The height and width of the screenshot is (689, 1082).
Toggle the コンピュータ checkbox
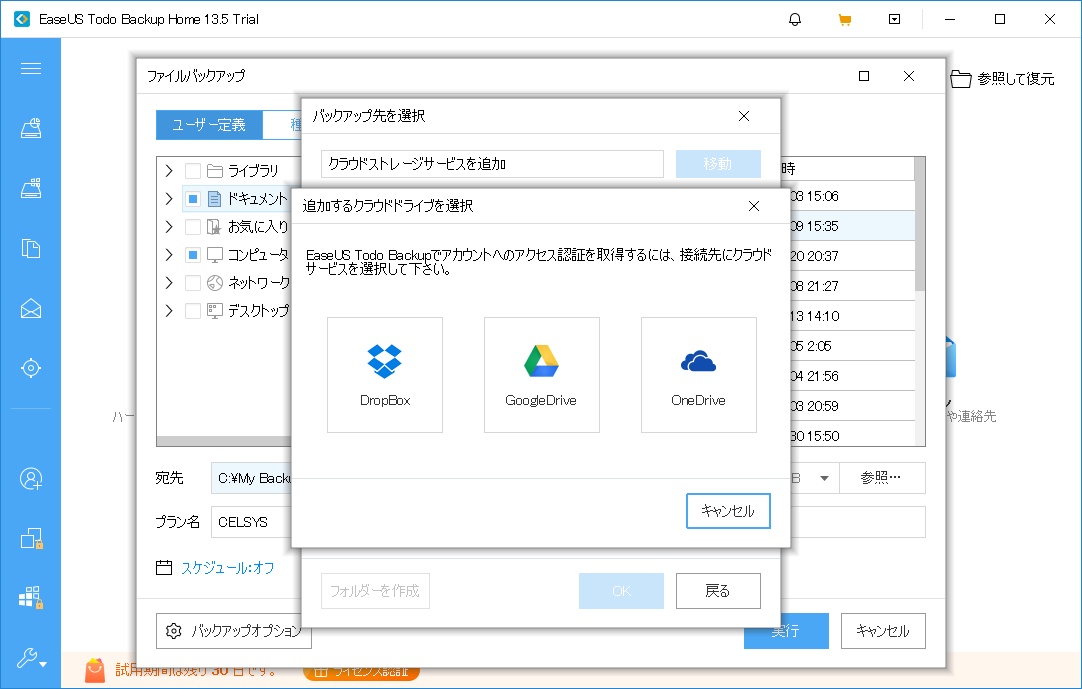coord(193,255)
